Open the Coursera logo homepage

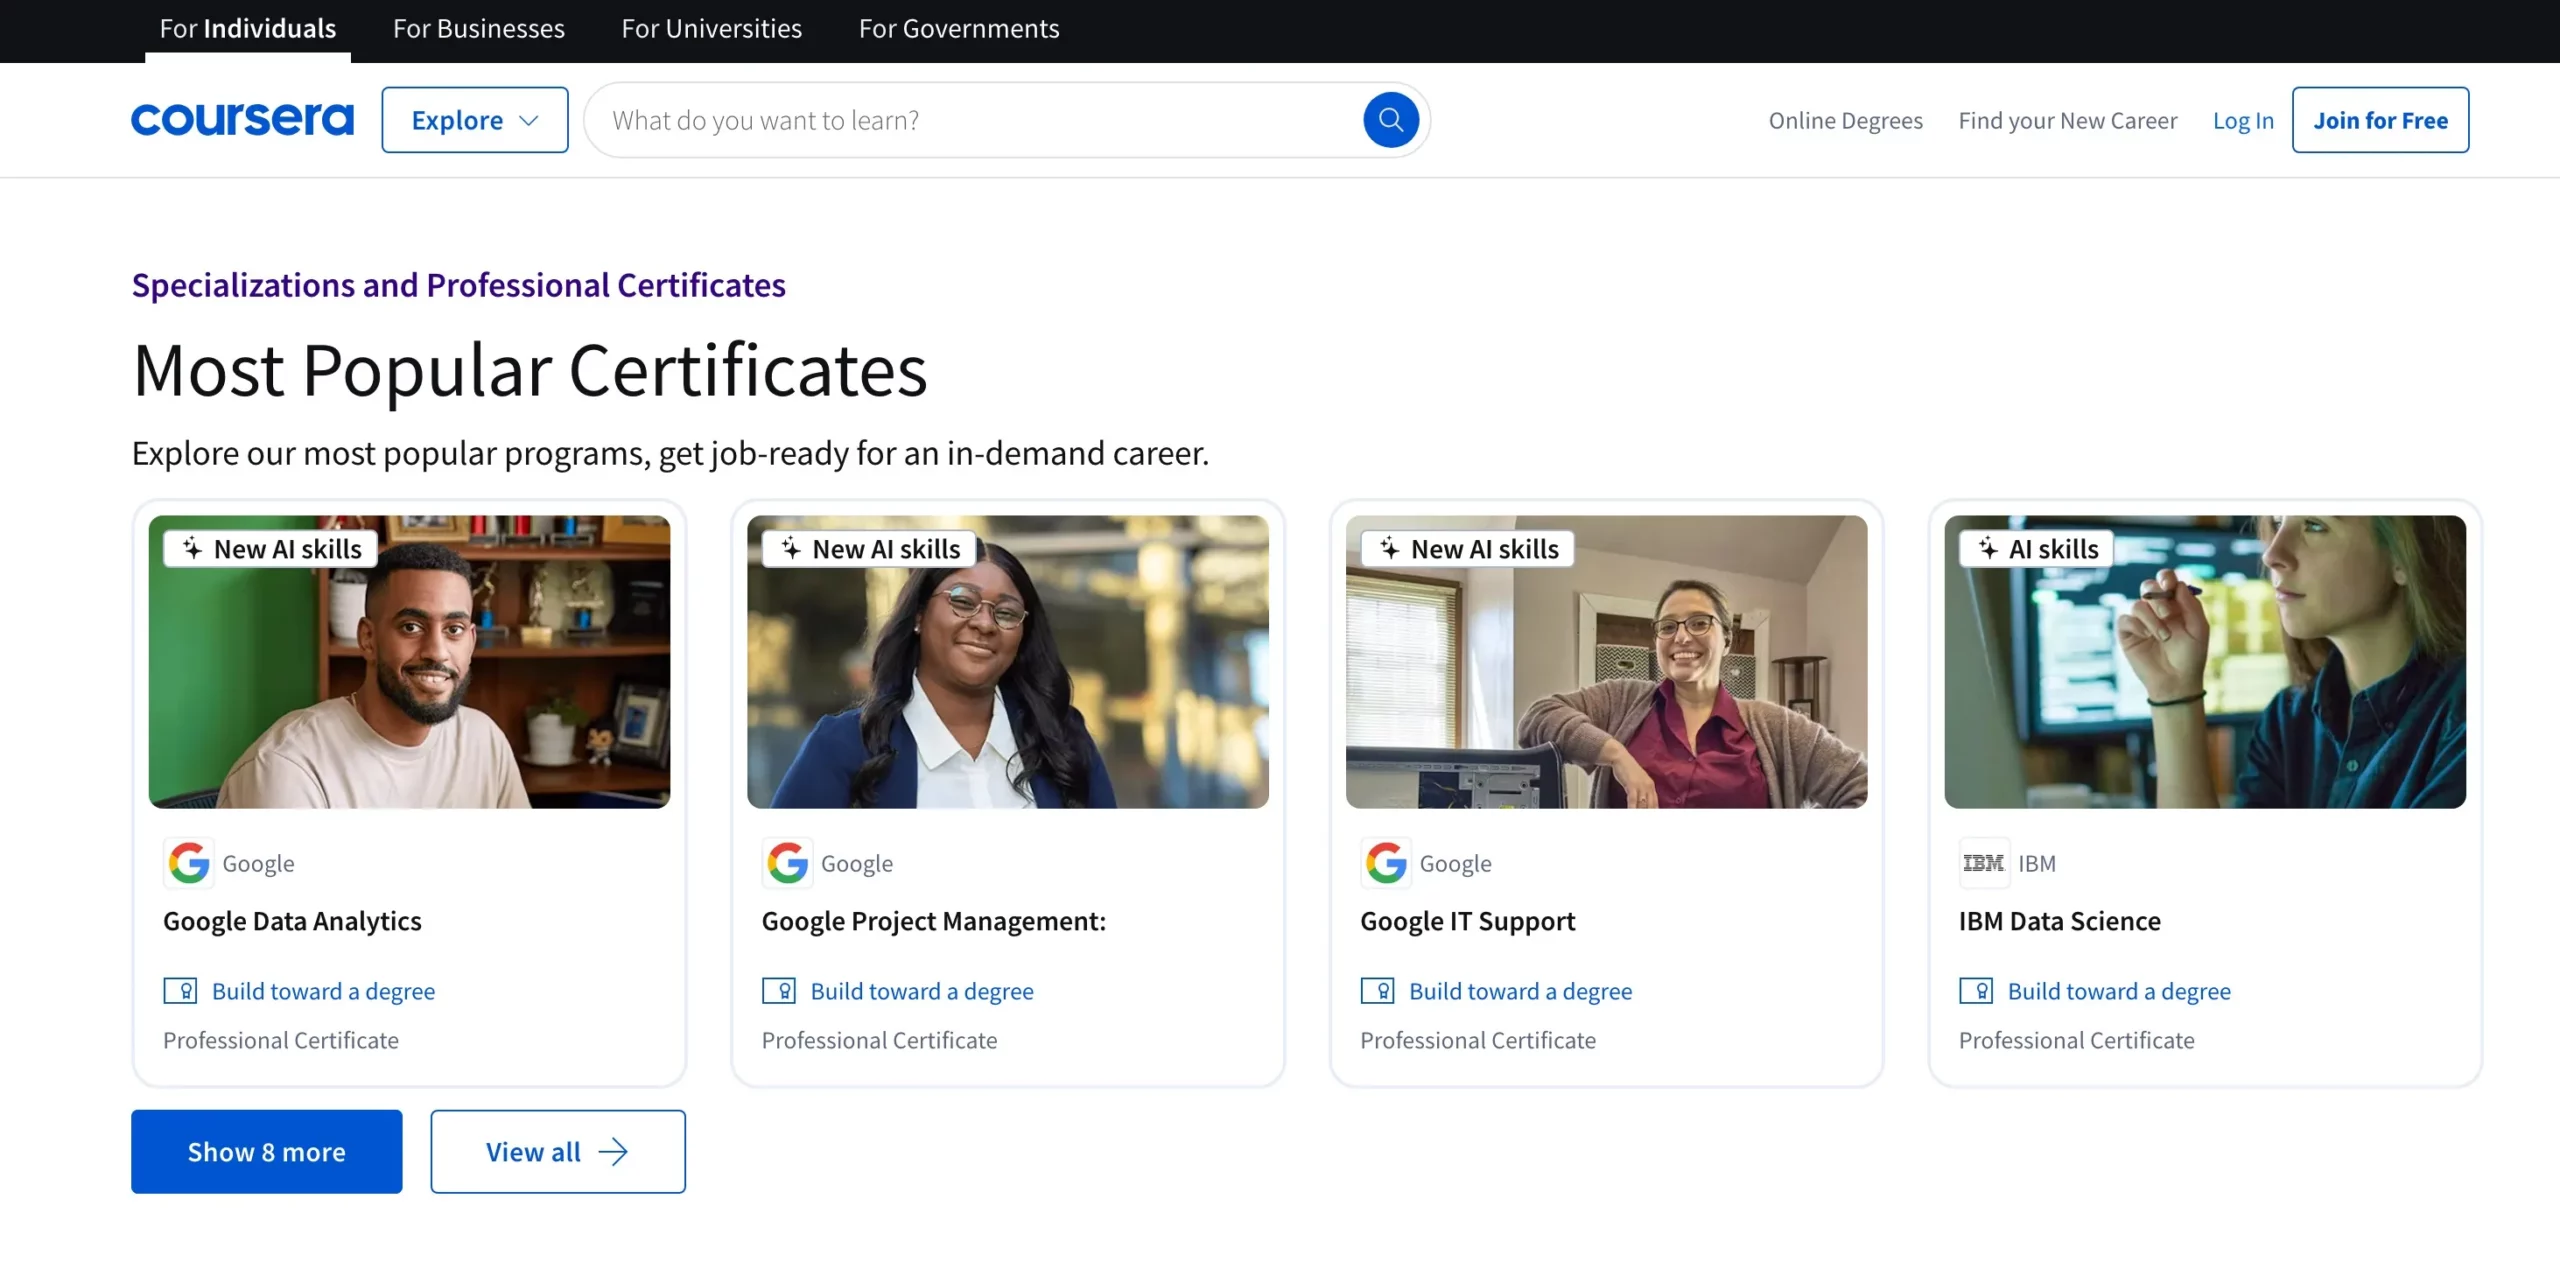coord(242,120)
